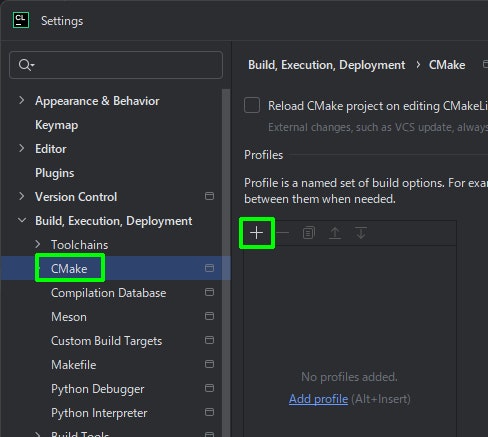Screen dimensions: 488x437
Task: Open Meson settings page
Action: click(x=69, y=317)
